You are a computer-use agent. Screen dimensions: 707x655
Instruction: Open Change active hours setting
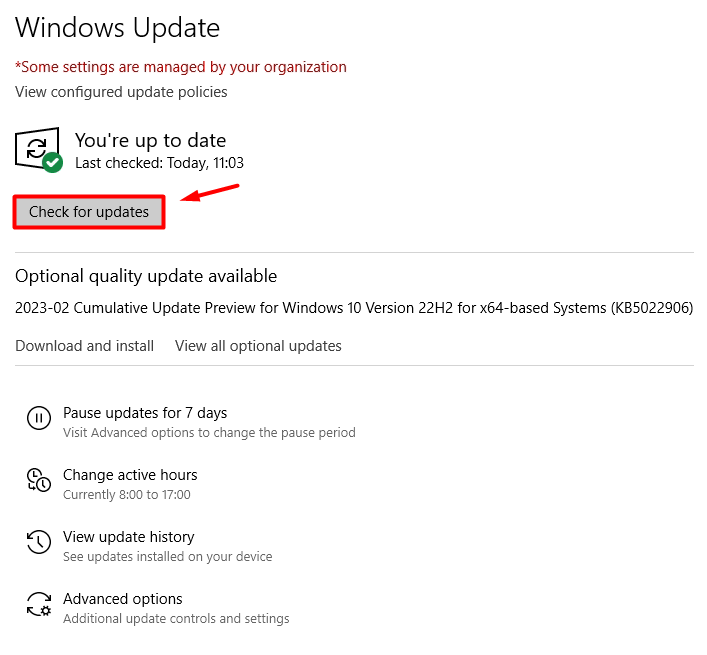pos(130,475)
